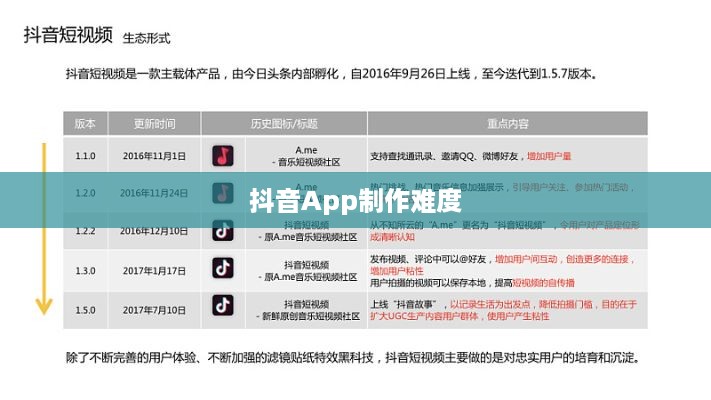Select date cell 2016年11月1日
Image resolution: width=711 pixels, height=400 pixels.
click(154, 156)
